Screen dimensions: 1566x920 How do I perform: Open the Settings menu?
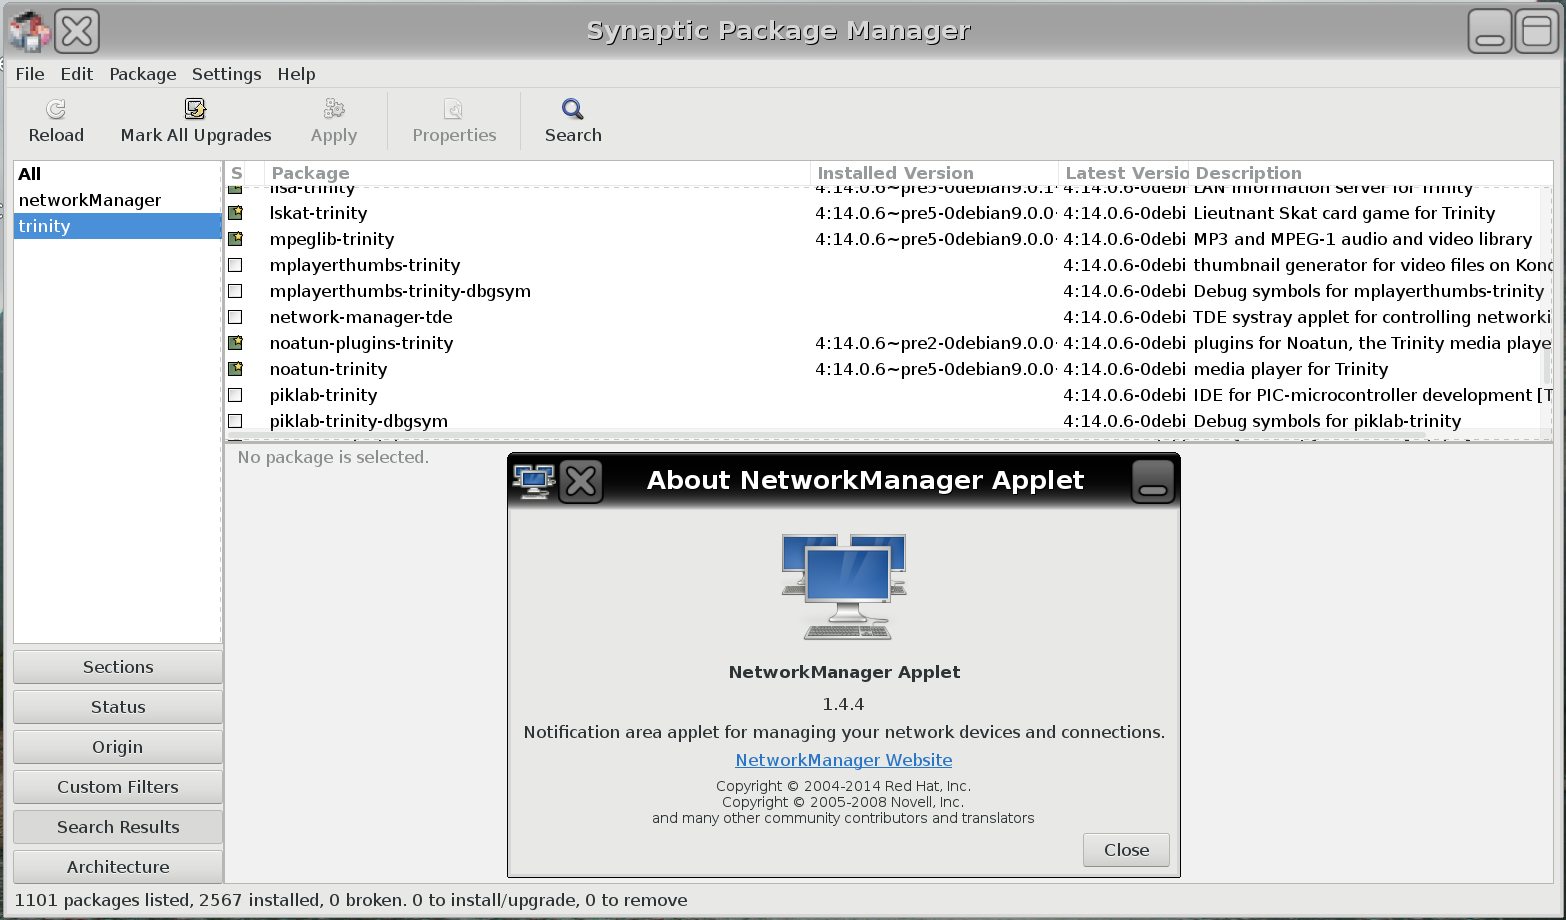226,74
